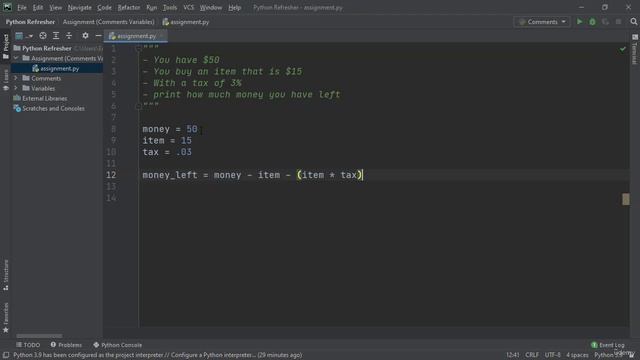Image resolution: width=640 pixels, height=360 pixels.
Task: Open the Problems tool window
Action: pyautogui.click(x=66, y=345)
